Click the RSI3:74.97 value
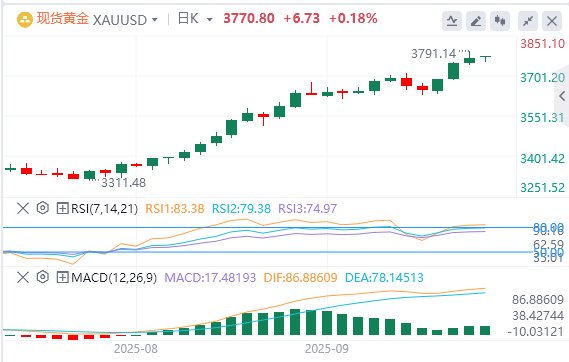 (308, 209)
